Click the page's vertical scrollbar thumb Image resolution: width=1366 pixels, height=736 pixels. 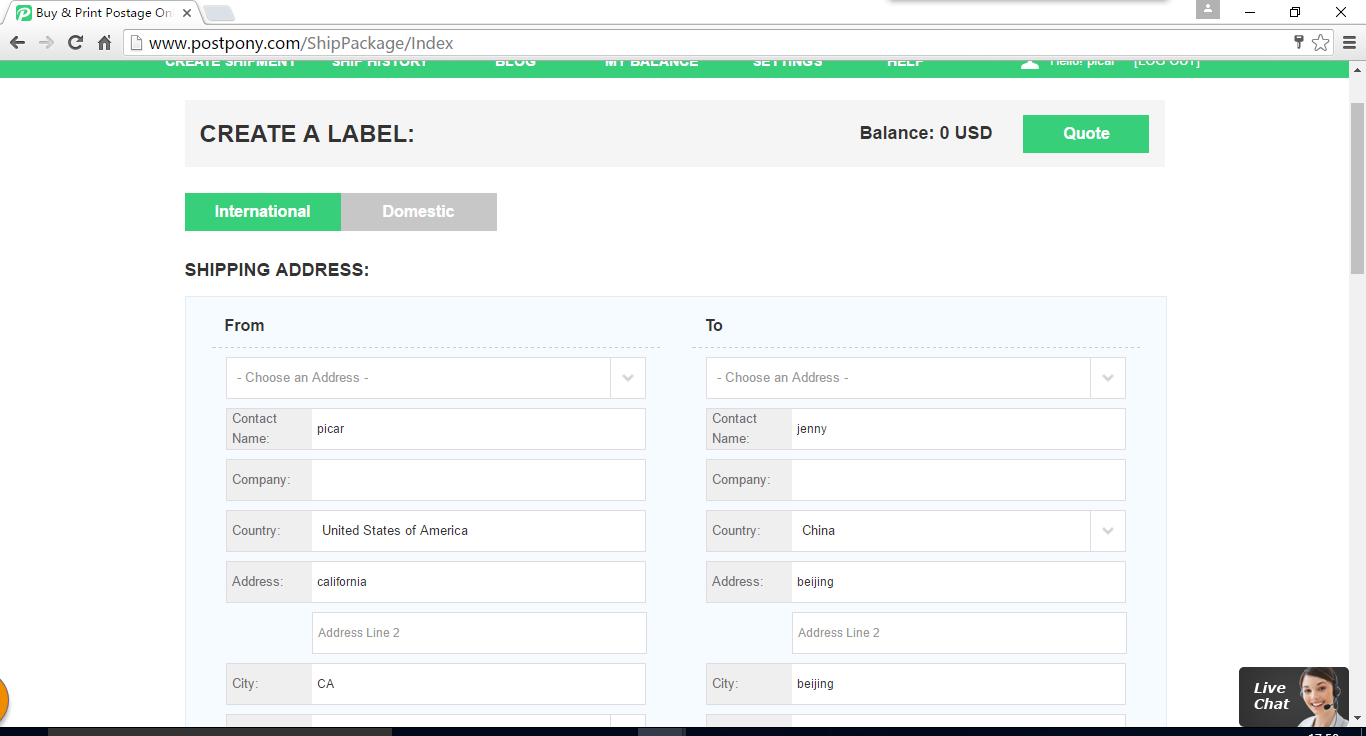(x=1357, y=188)
